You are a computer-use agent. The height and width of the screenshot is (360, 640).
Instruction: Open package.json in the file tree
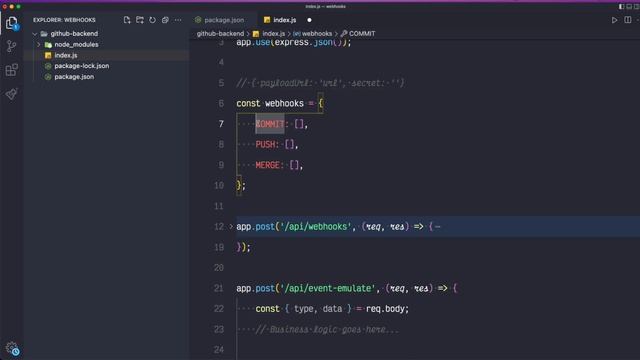[74, 77]
